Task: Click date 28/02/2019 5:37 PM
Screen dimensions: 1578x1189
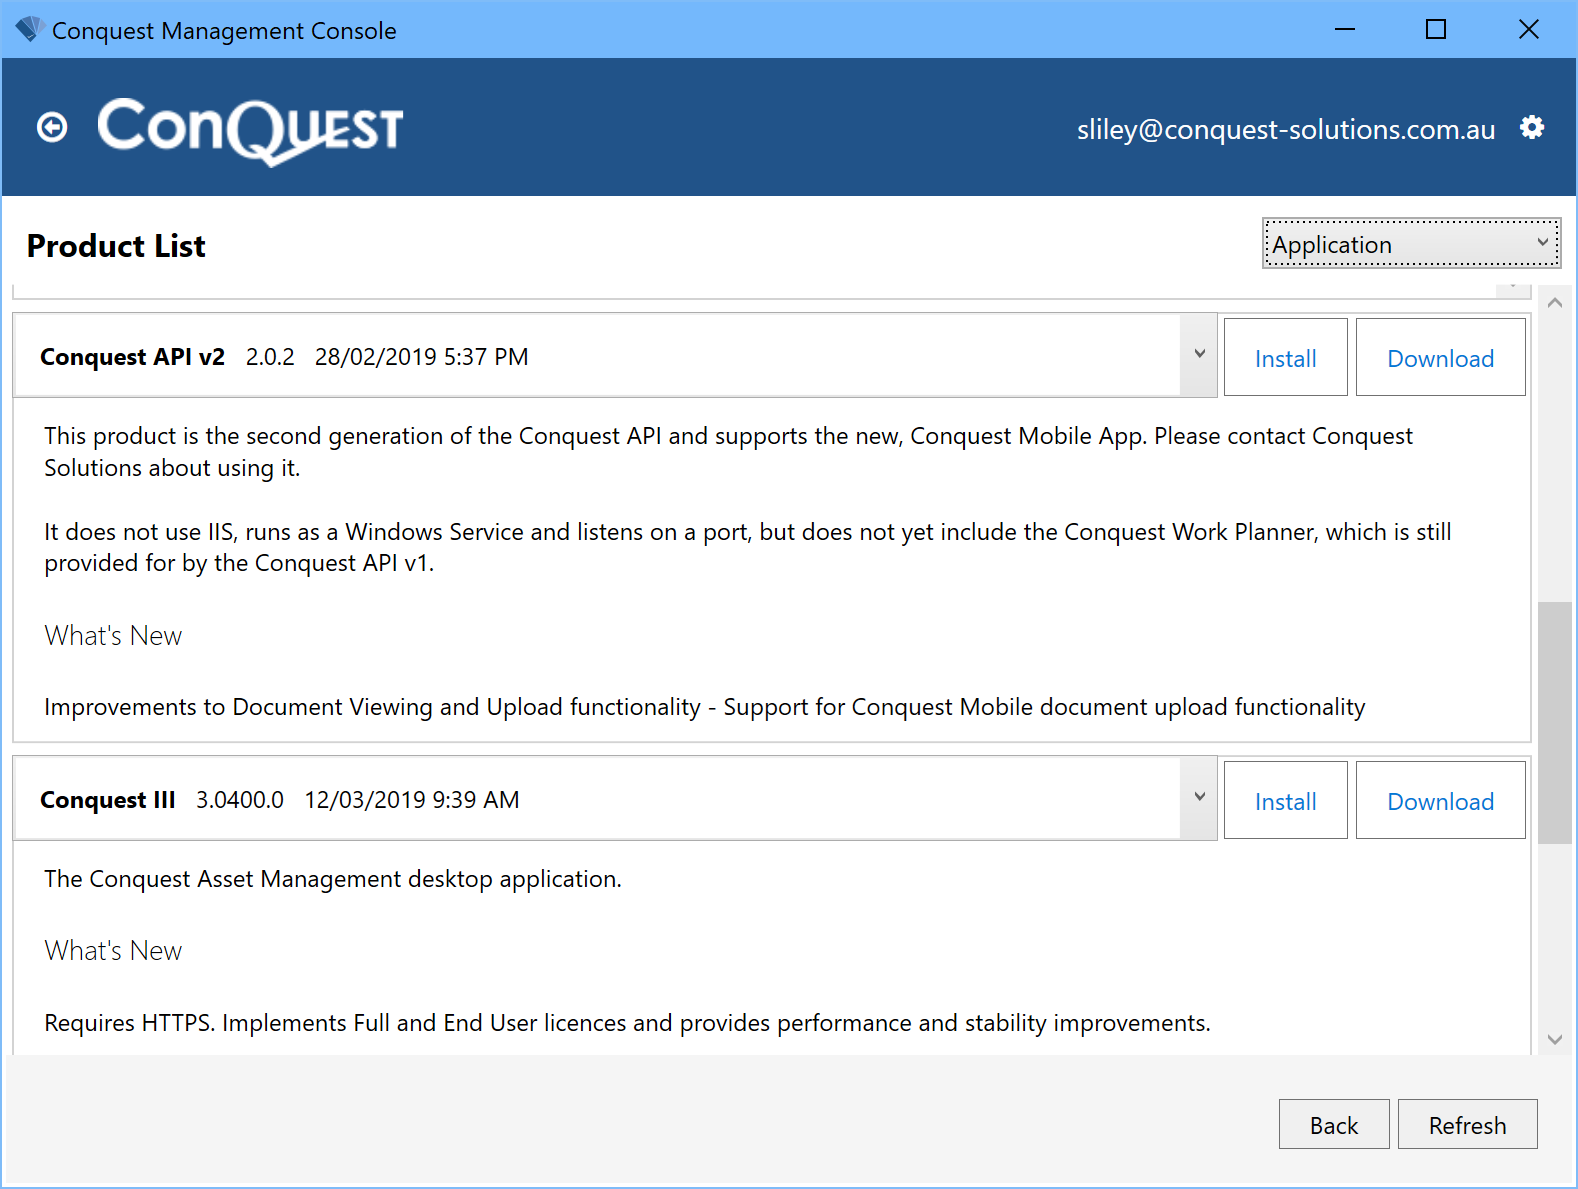Action: coord(421,357)
